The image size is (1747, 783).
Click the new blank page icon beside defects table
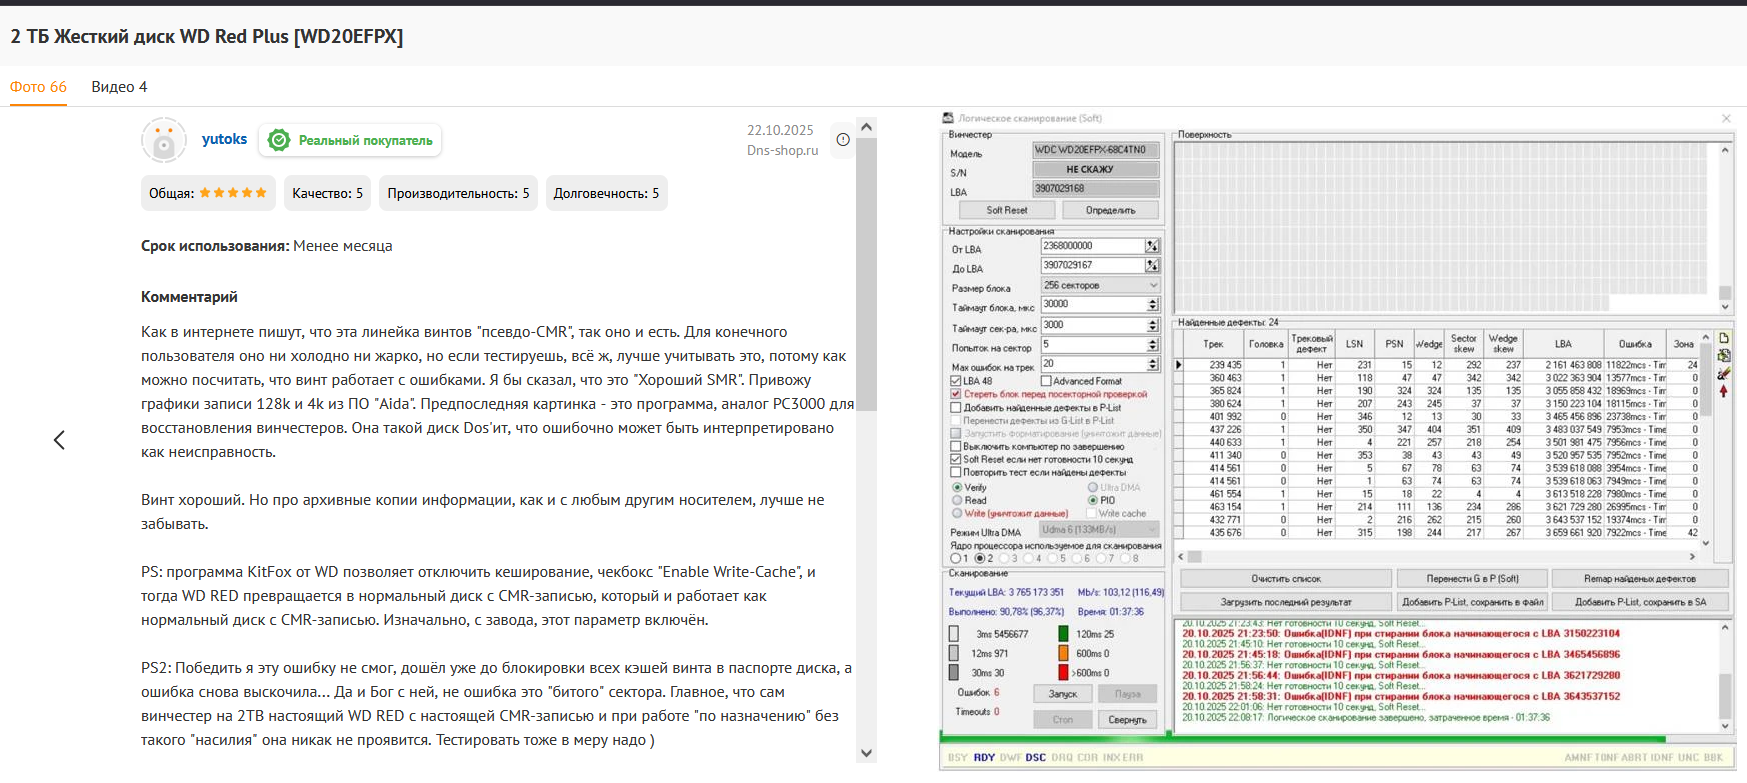(x=1723, y=339)
